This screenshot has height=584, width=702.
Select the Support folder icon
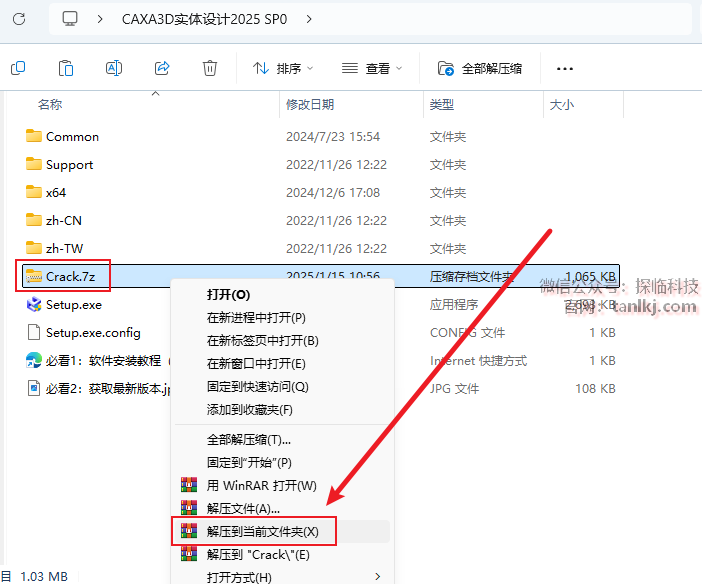pos(34,164)
